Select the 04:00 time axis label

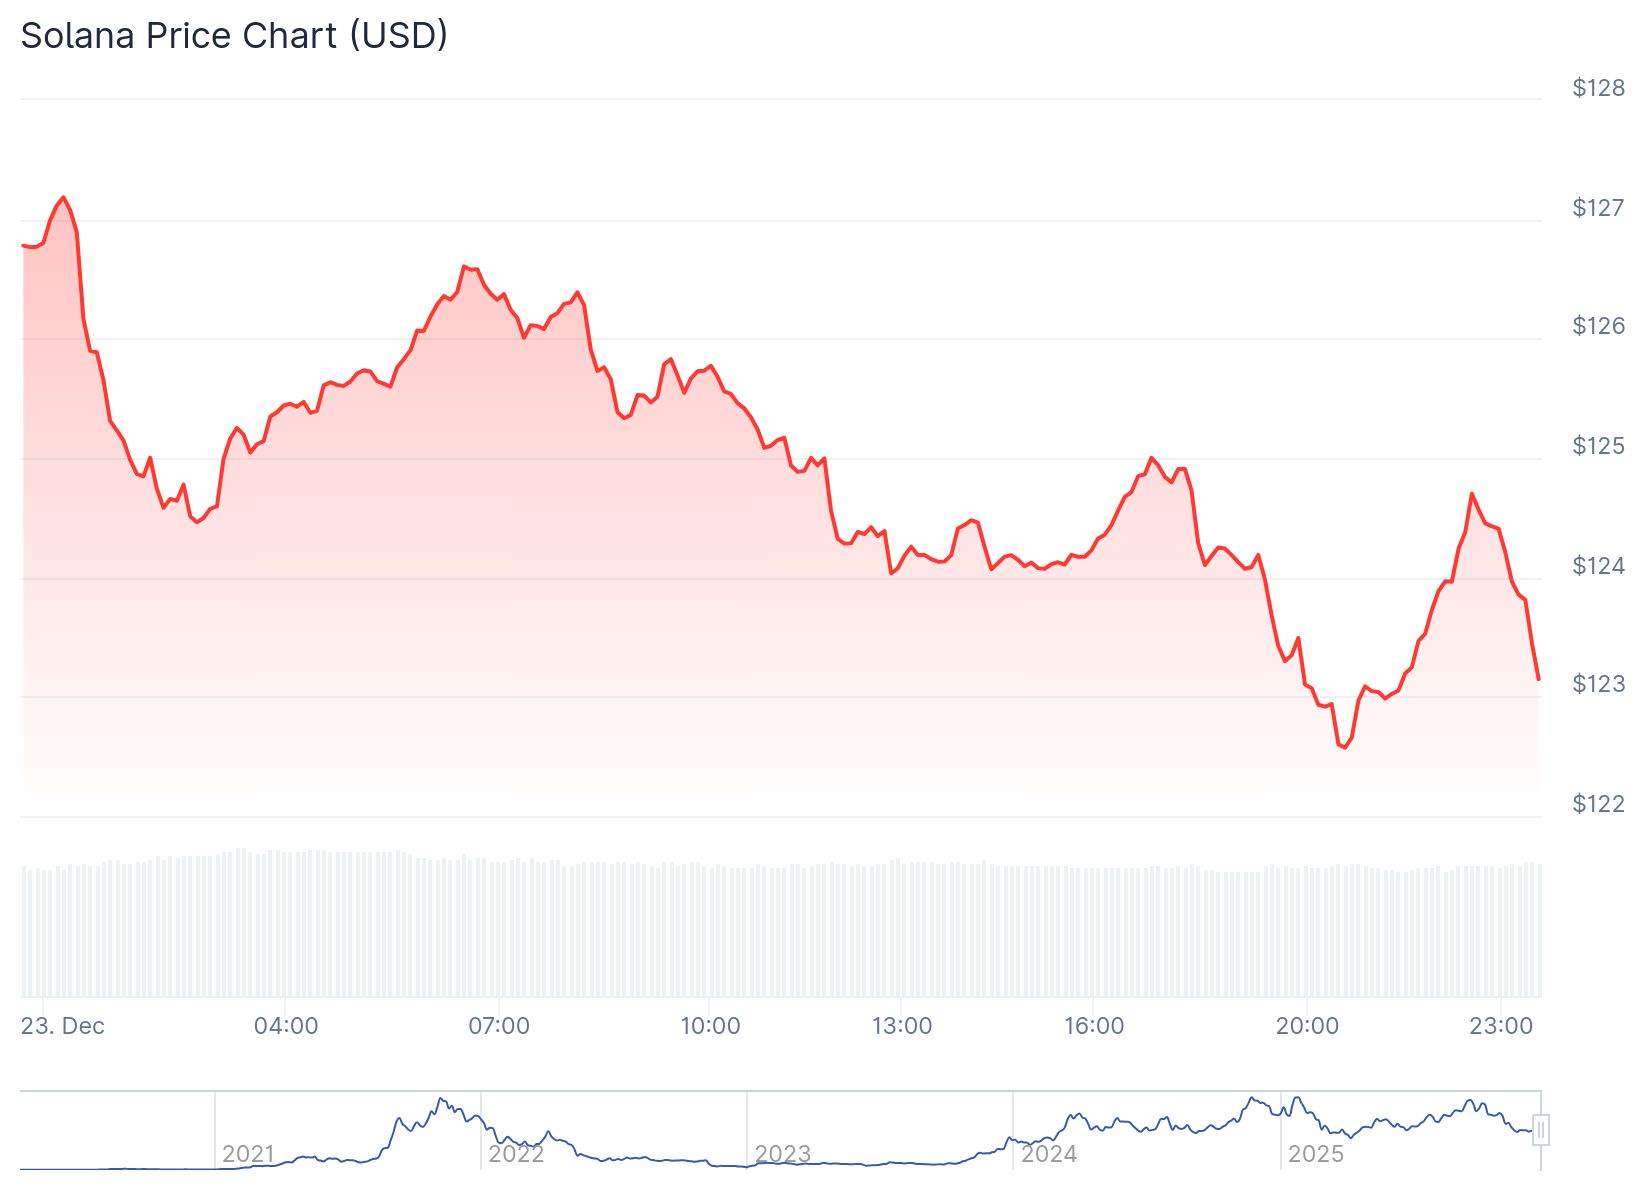click(286, 1026)
